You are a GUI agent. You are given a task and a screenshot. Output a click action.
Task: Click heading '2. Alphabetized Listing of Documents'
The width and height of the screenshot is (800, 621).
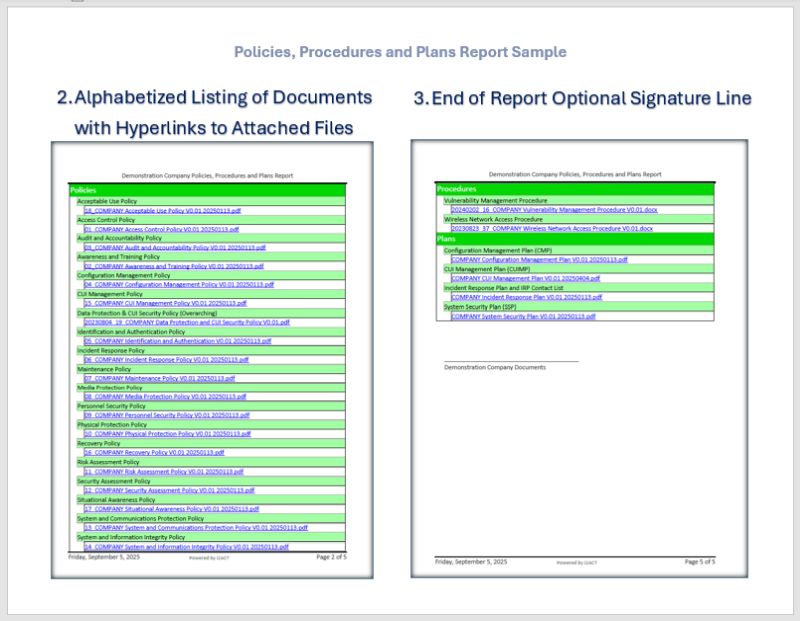[x=214, y=97]
